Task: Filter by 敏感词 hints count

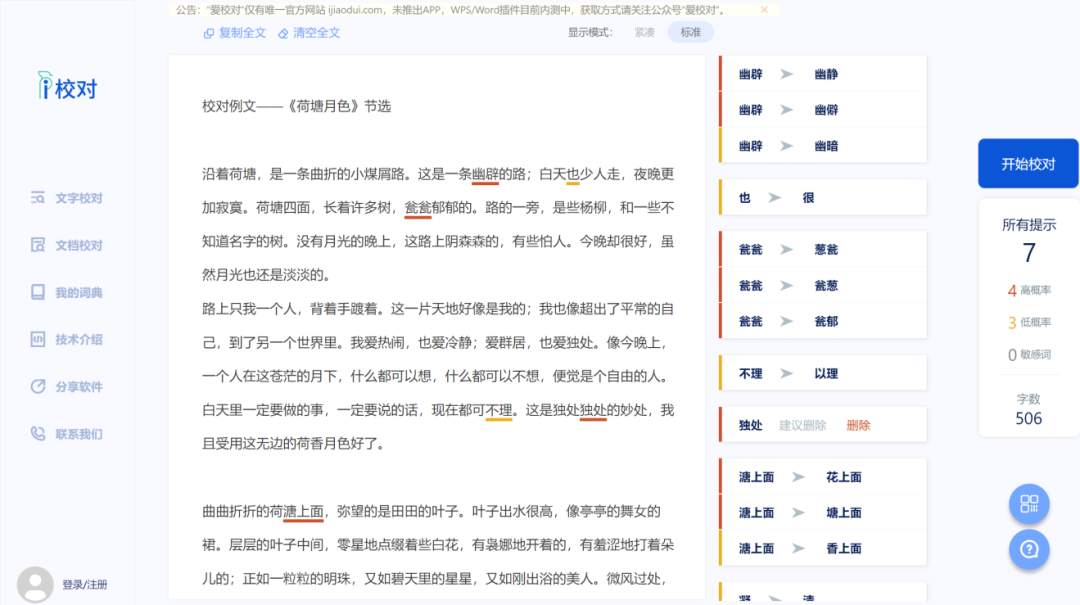Action: click(1029, 354)
